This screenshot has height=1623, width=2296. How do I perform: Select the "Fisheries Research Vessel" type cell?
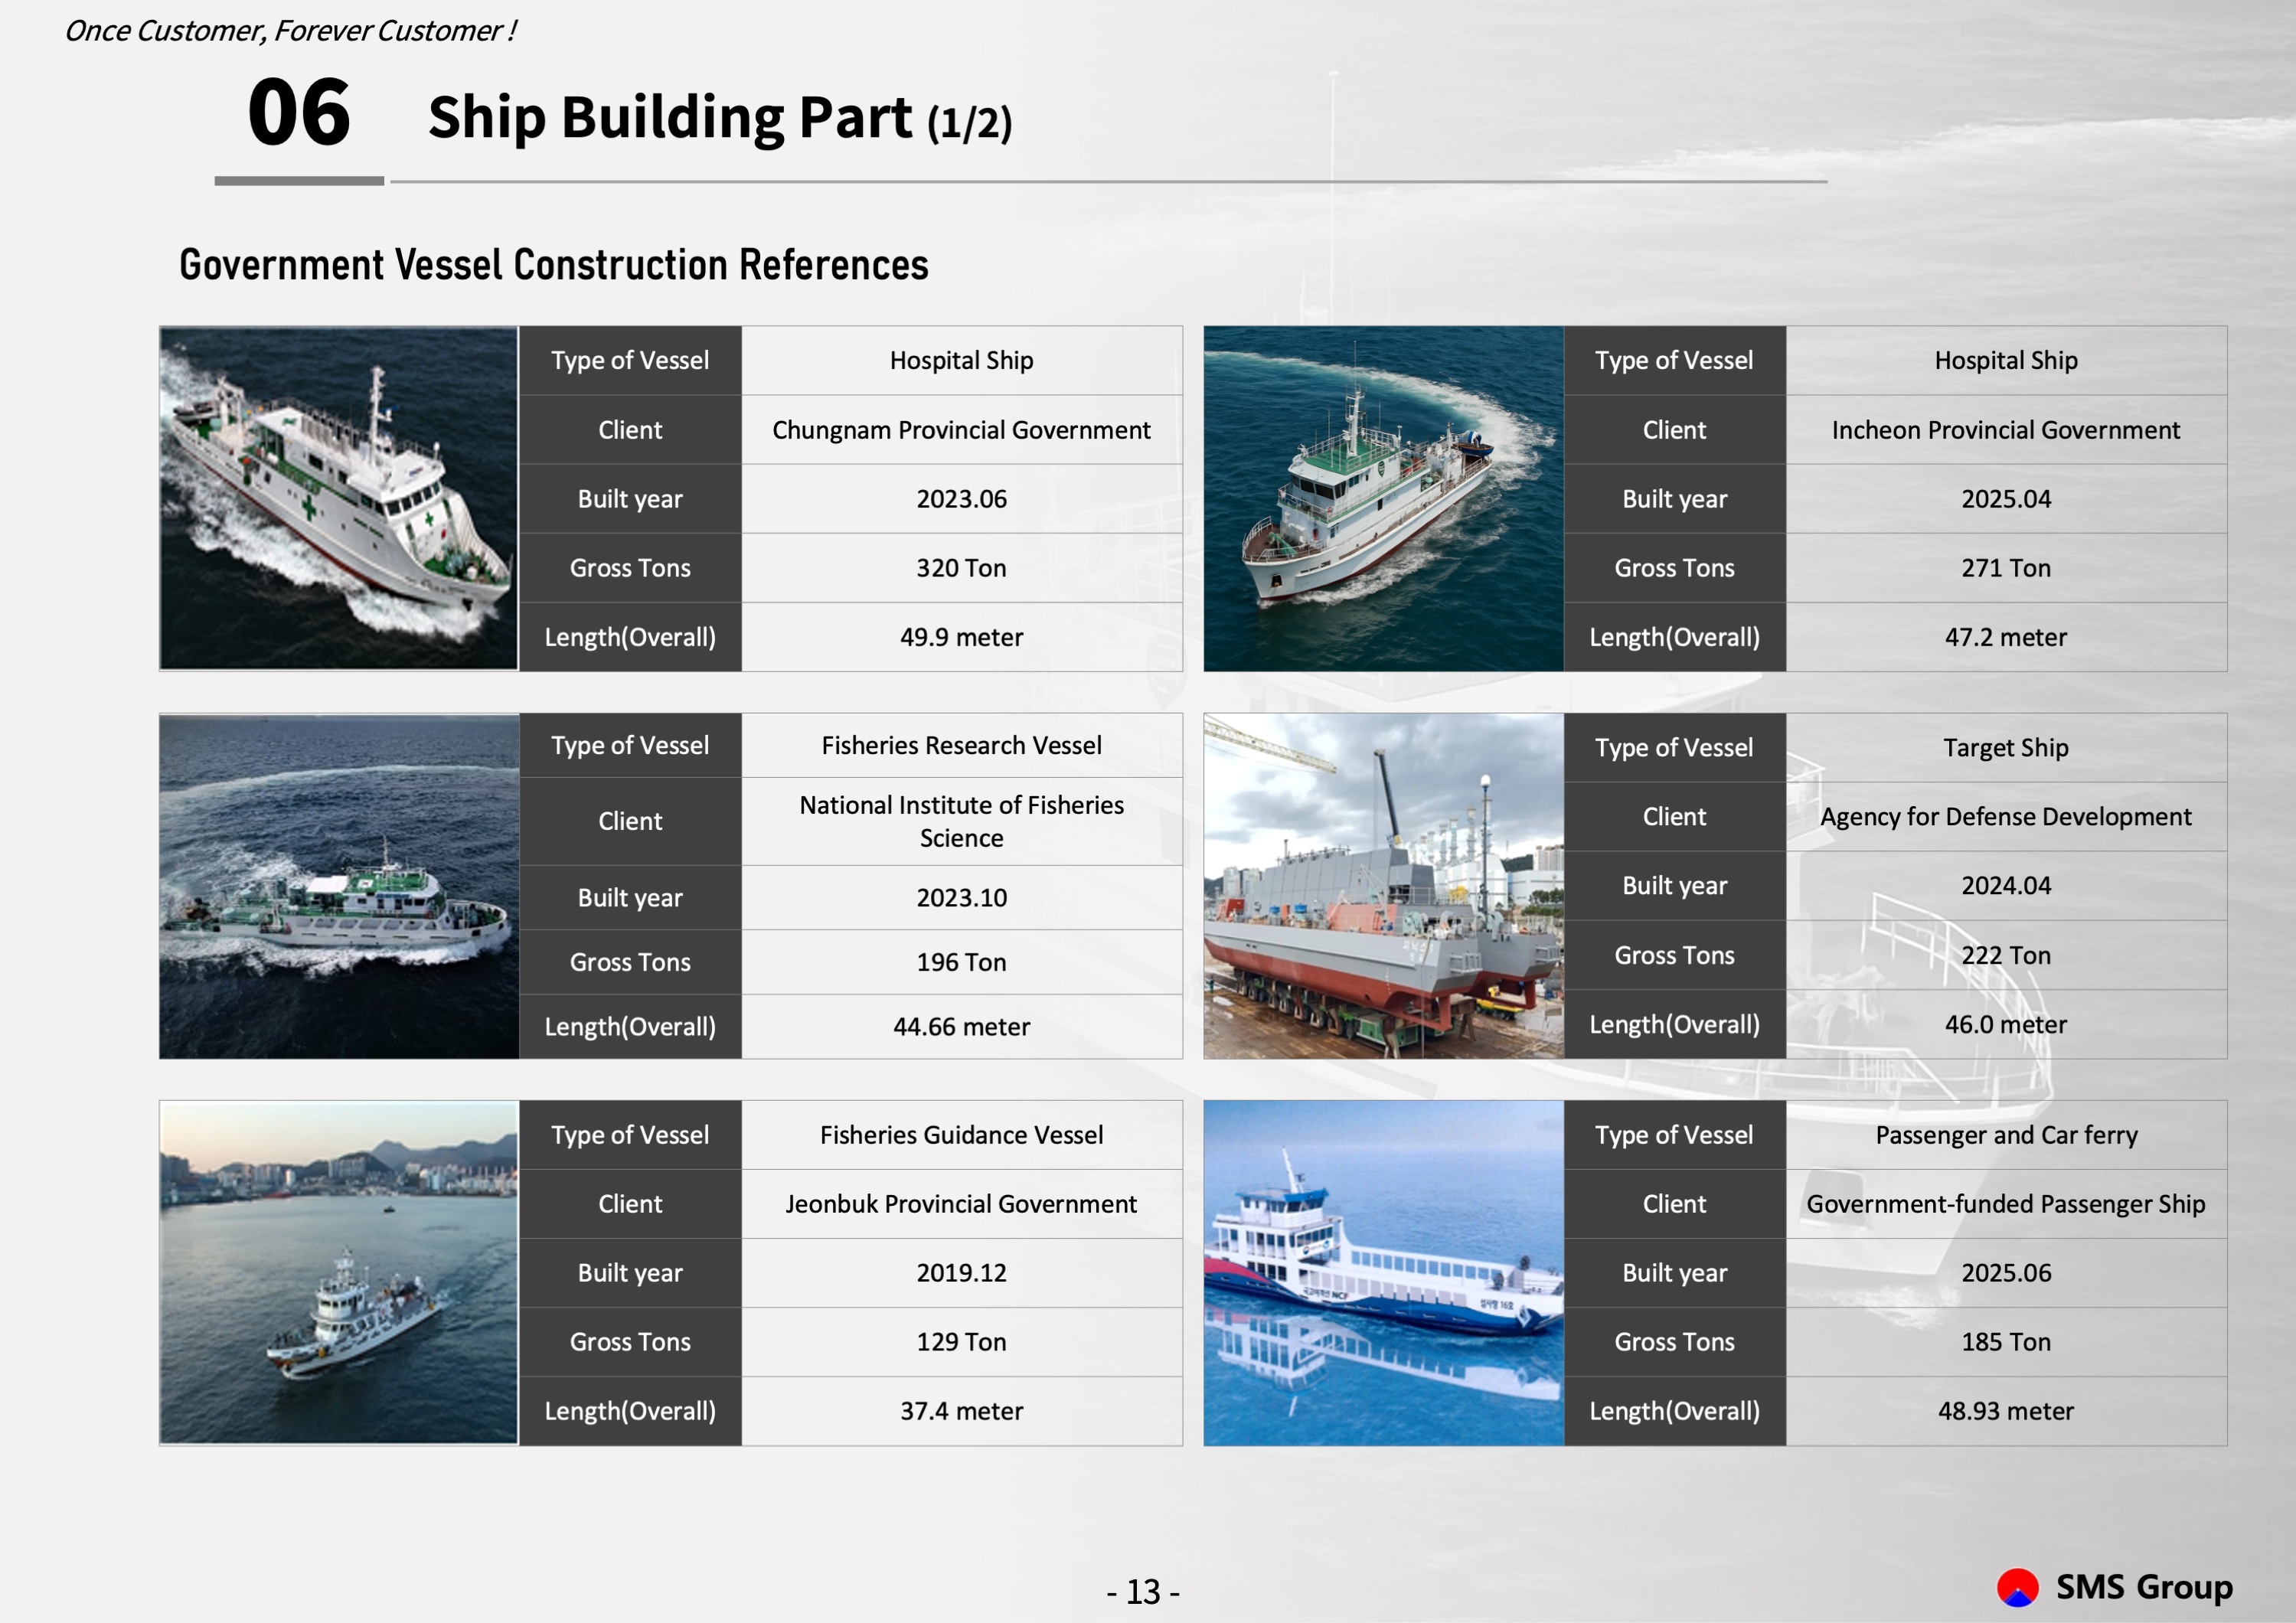tap(962, 745)
